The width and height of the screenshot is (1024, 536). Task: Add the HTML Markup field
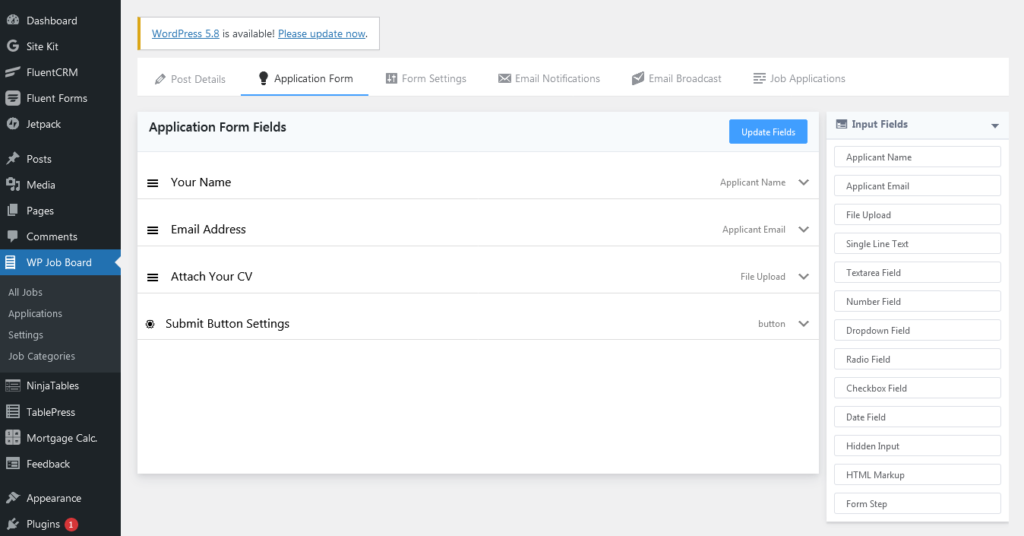click(x=917, y=475)
